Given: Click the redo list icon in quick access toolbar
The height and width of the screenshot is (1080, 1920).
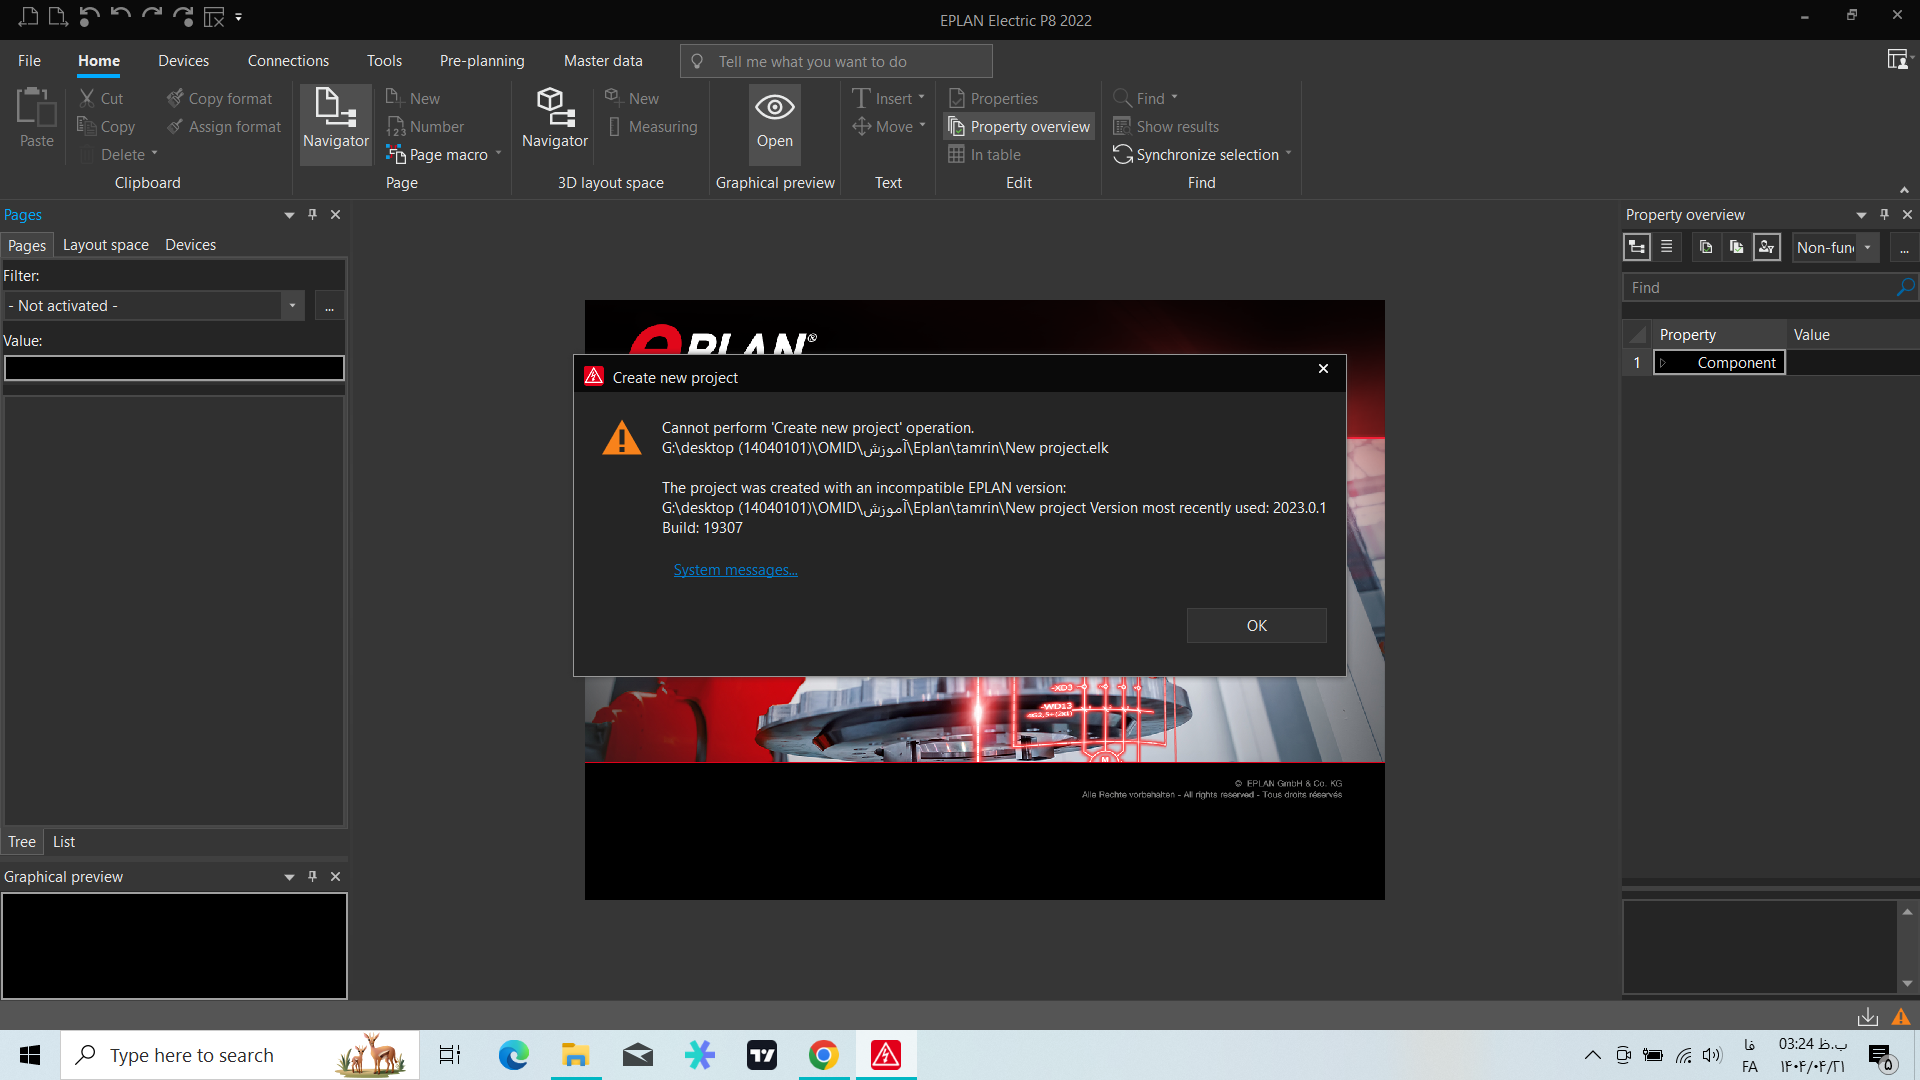Looking at the screenshot, I should pyautogui.click(x=183, y=16).
